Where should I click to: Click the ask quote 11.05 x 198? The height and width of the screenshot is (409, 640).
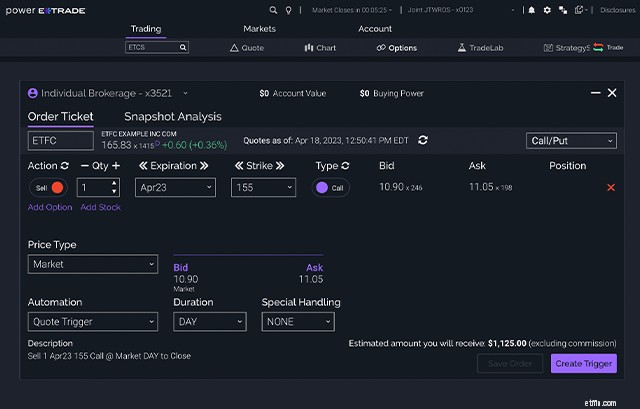[x=490, y=187]
